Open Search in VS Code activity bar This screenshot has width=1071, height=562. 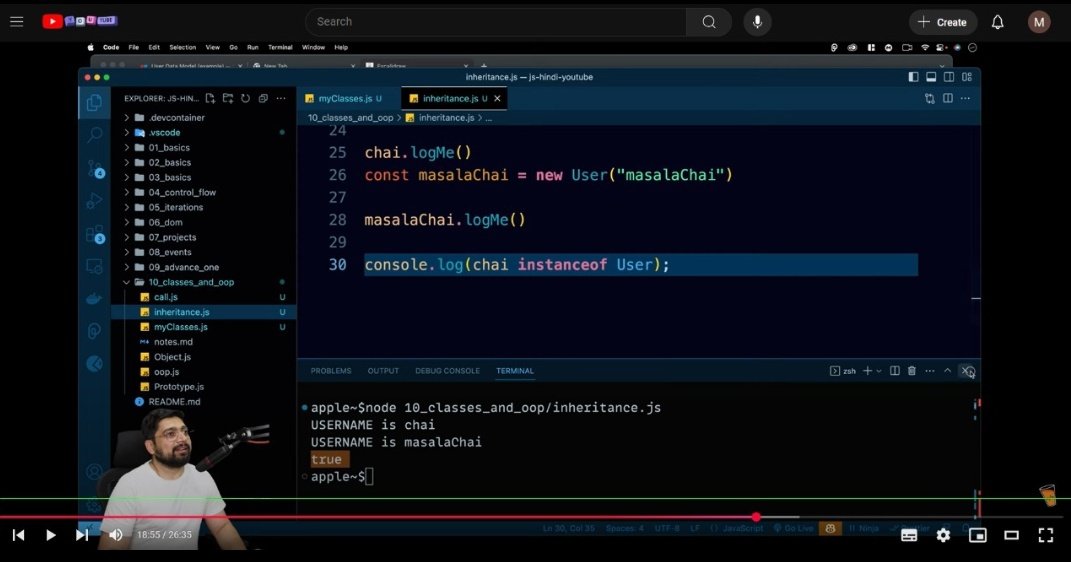(x=94, y=135)
